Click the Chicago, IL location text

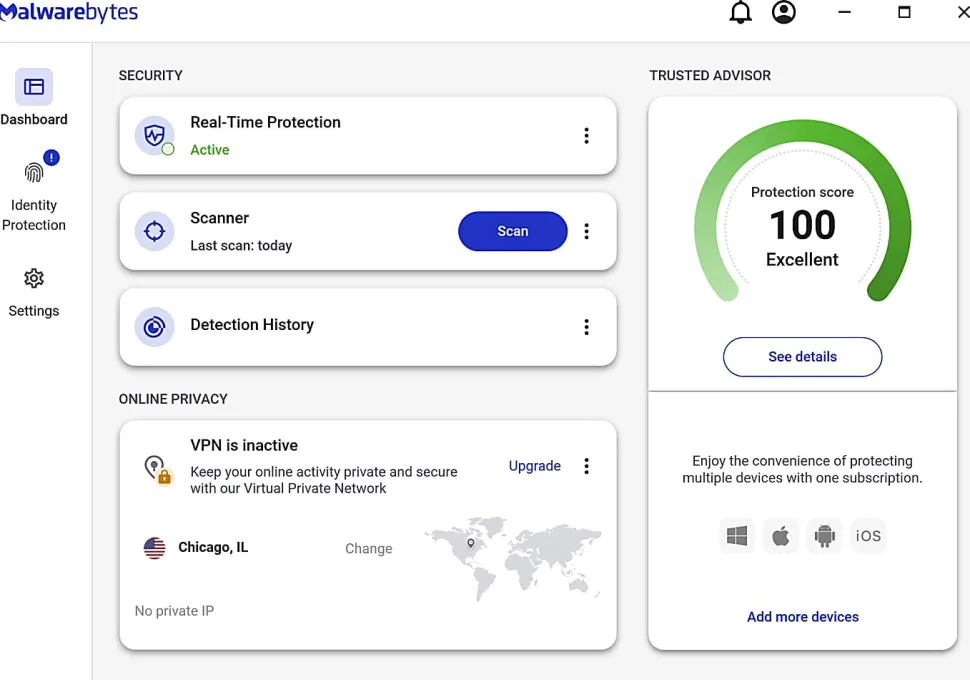213,548
